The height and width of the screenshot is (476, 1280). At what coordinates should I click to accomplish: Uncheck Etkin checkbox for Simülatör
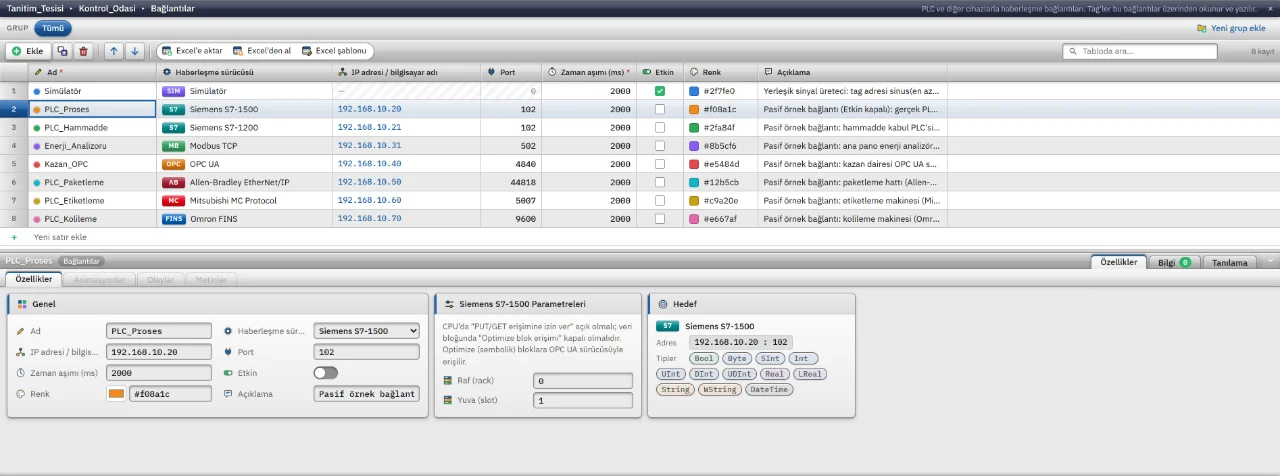[660, 91]
